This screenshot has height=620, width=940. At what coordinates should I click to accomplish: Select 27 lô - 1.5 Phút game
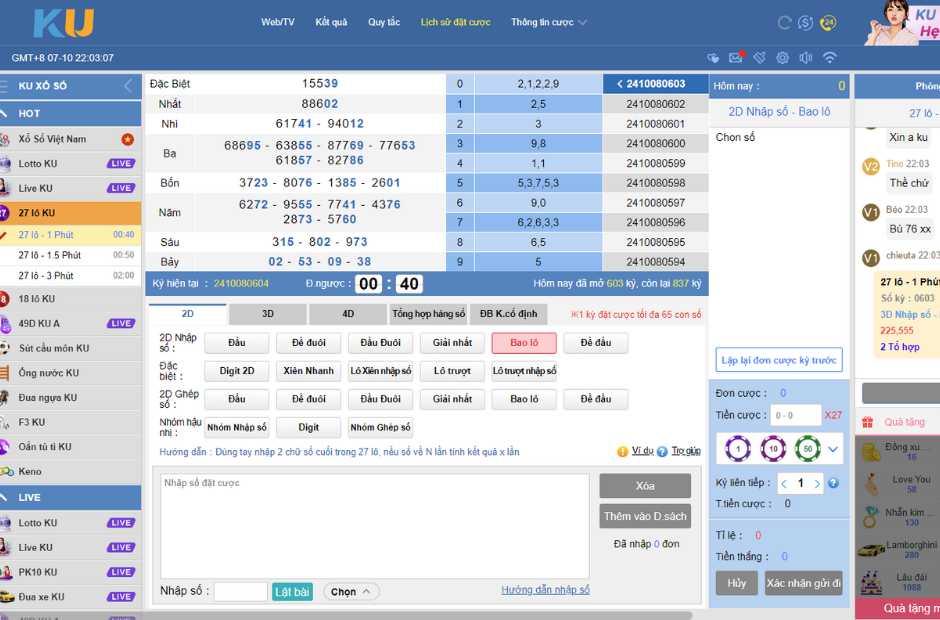71,255
